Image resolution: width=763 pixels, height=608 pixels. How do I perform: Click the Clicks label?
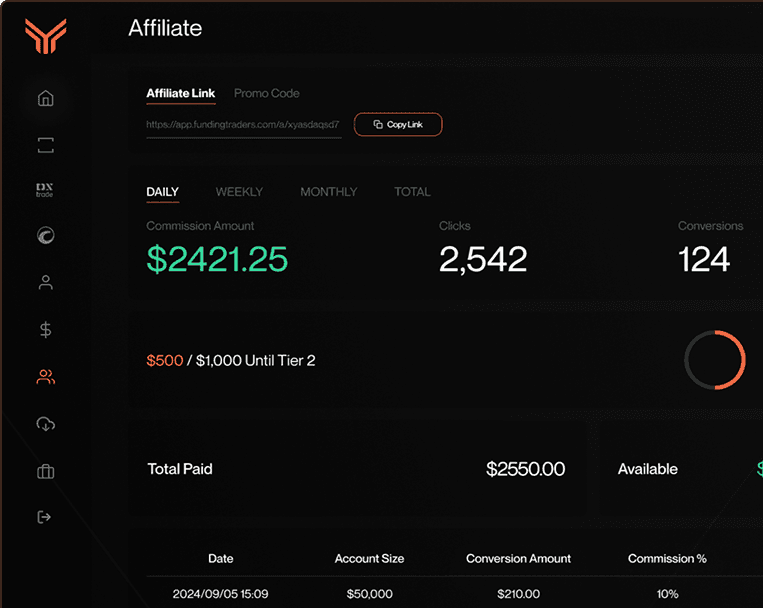[x=454, y=226]
